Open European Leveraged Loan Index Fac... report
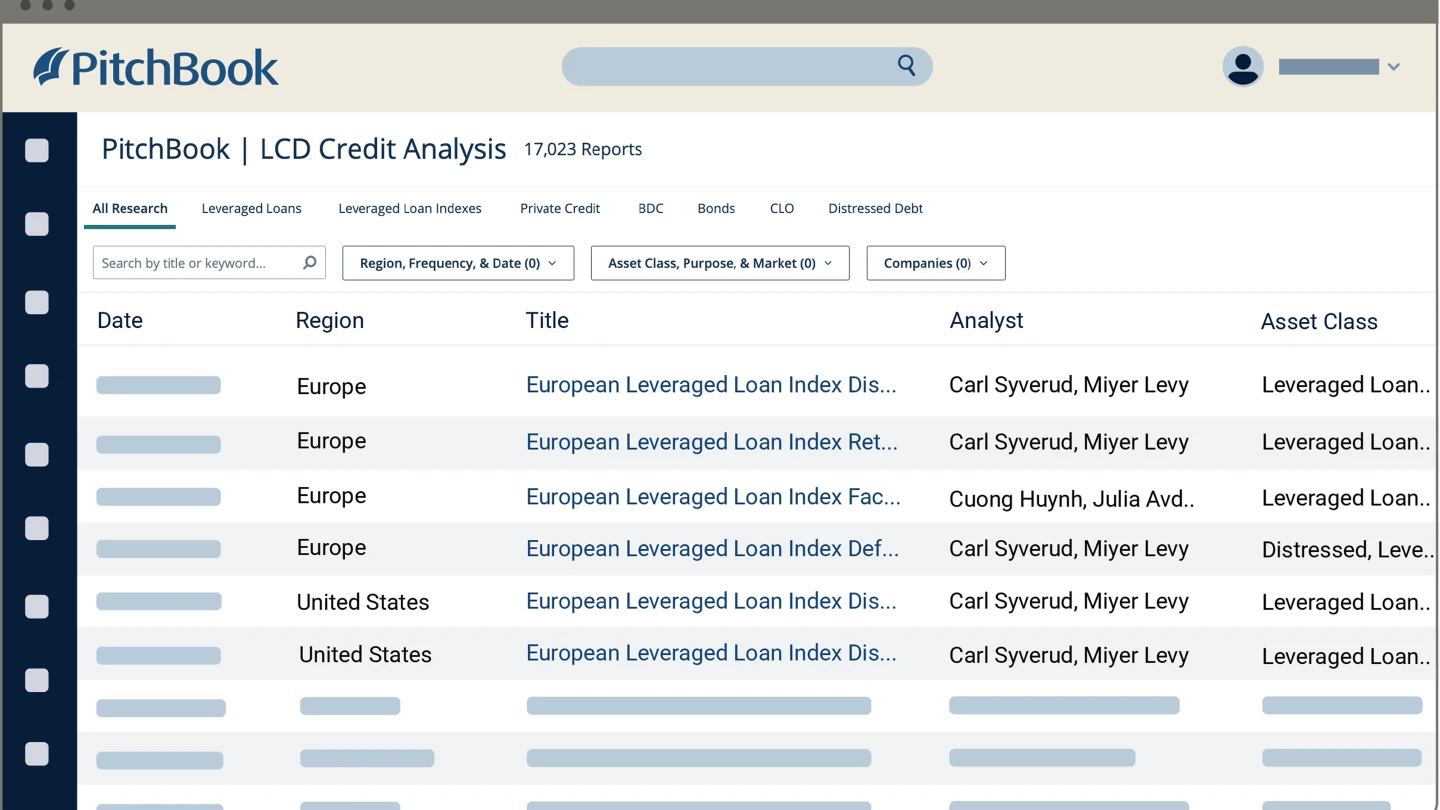Screen dimensions: 1440x810 point(713,497)
